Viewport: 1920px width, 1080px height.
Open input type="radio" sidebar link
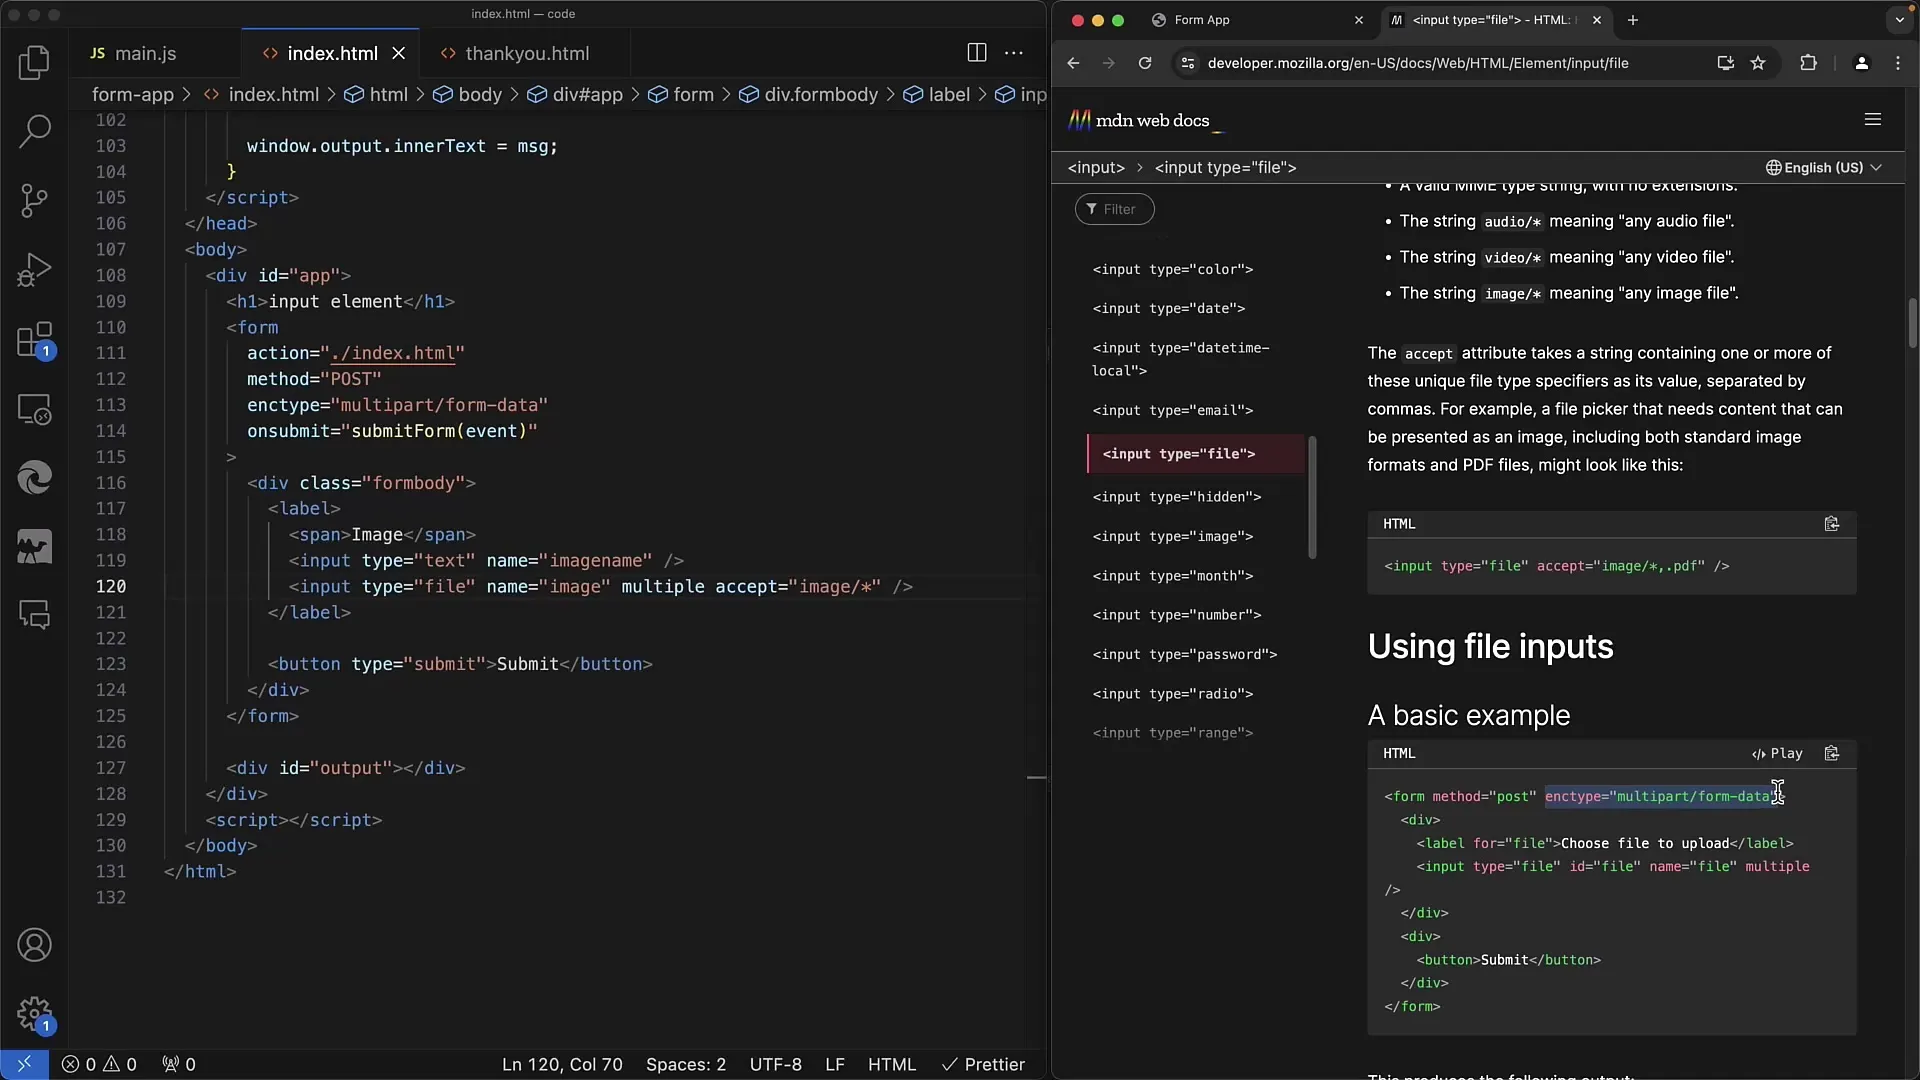(1173, 694)
